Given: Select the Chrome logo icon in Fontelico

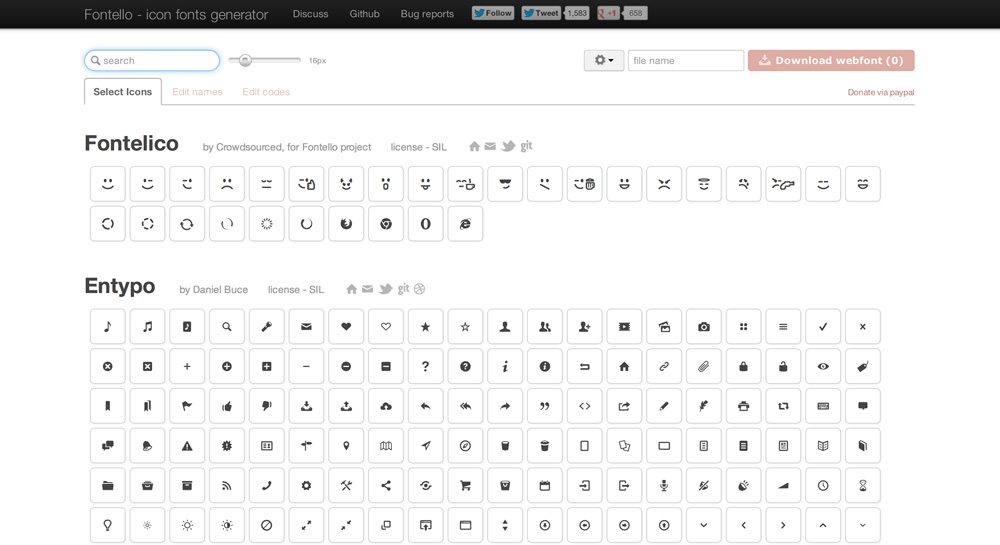Looking at the screenshot, I should click(386, 224).
